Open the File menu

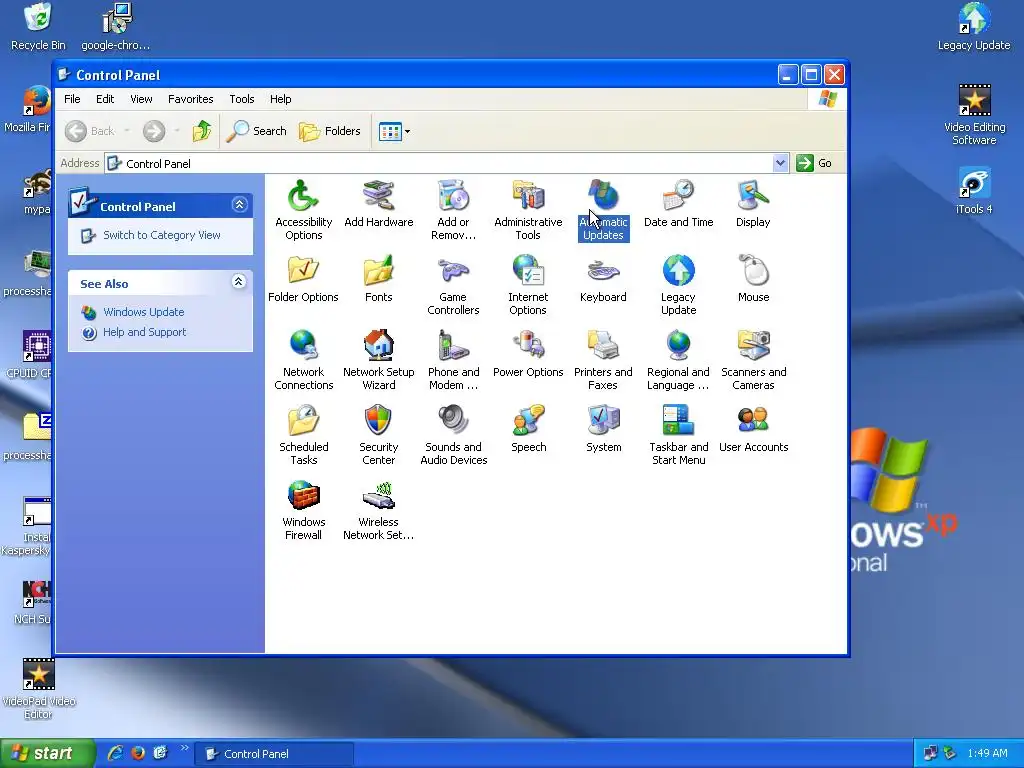[x=72, y=99]
